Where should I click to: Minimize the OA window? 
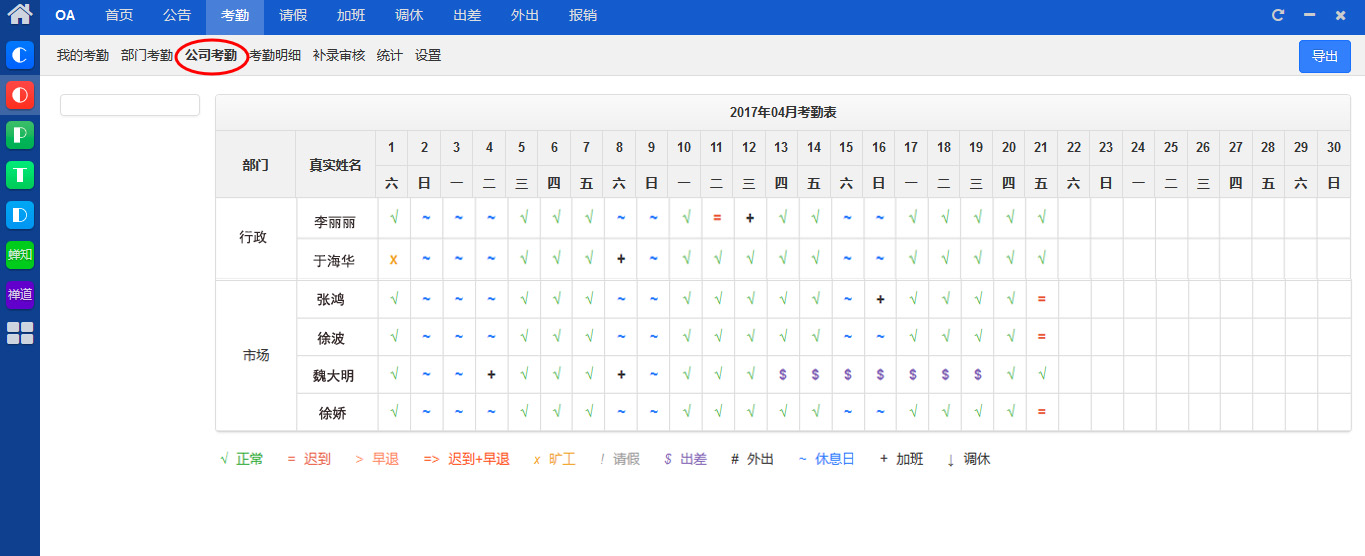click(1309, 15)
